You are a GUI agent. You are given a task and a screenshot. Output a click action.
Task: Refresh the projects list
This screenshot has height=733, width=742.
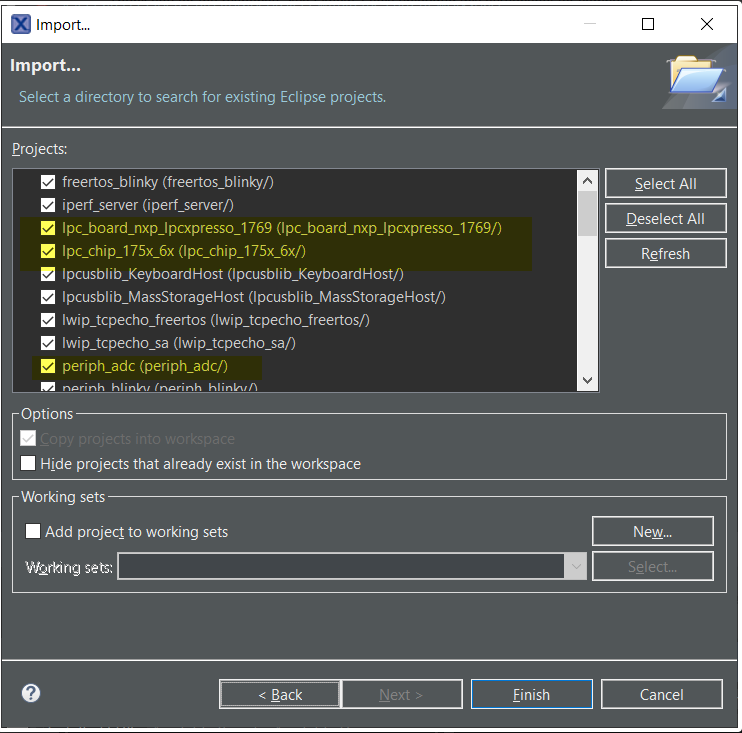coord(665,253)
